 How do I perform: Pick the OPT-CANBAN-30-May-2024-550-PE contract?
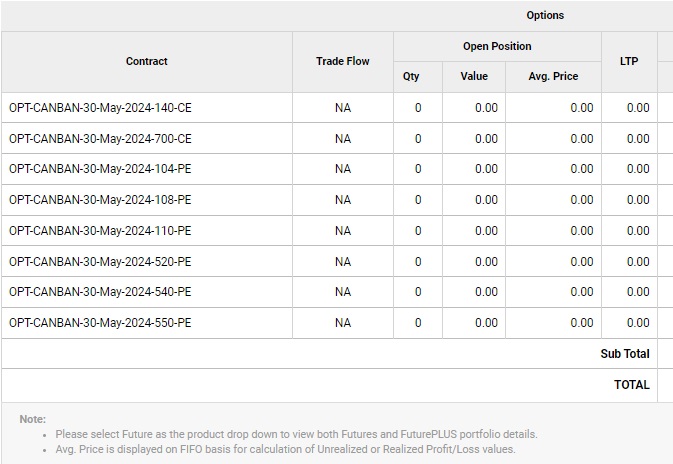(100, 323)
